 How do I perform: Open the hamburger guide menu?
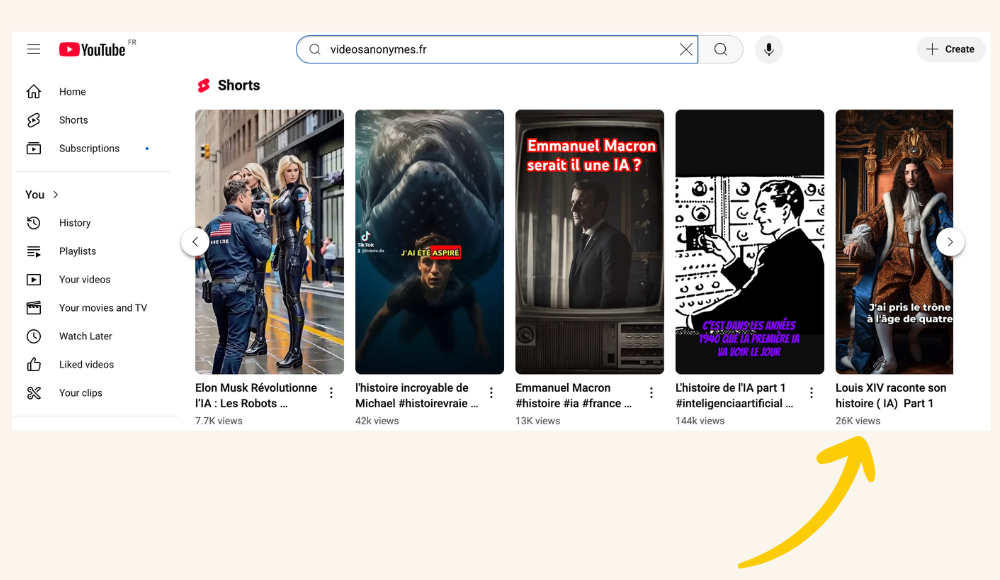34,49
